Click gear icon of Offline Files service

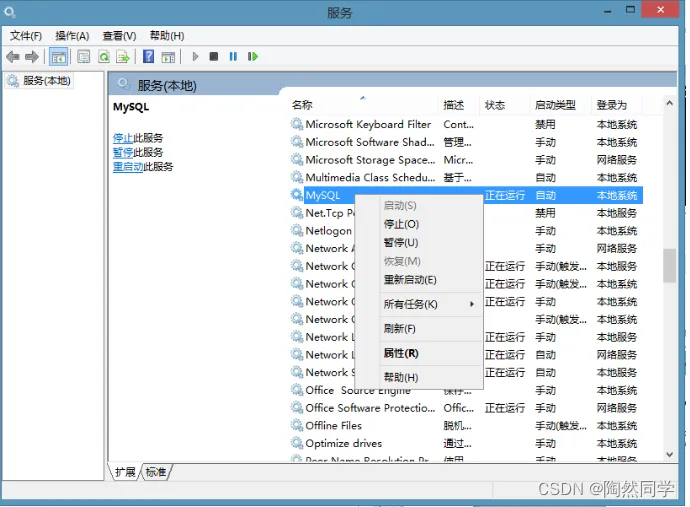(x=297, y=425)
